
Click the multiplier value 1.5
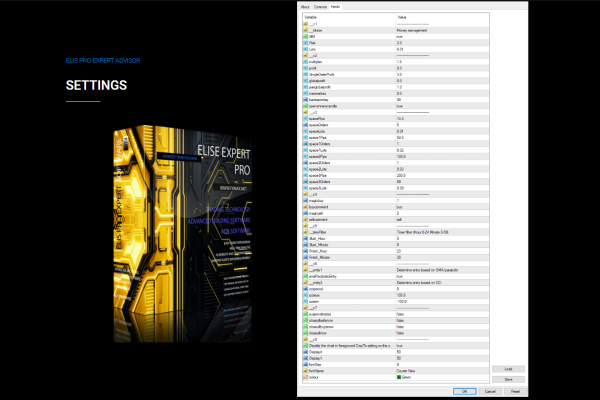point(399,62)
